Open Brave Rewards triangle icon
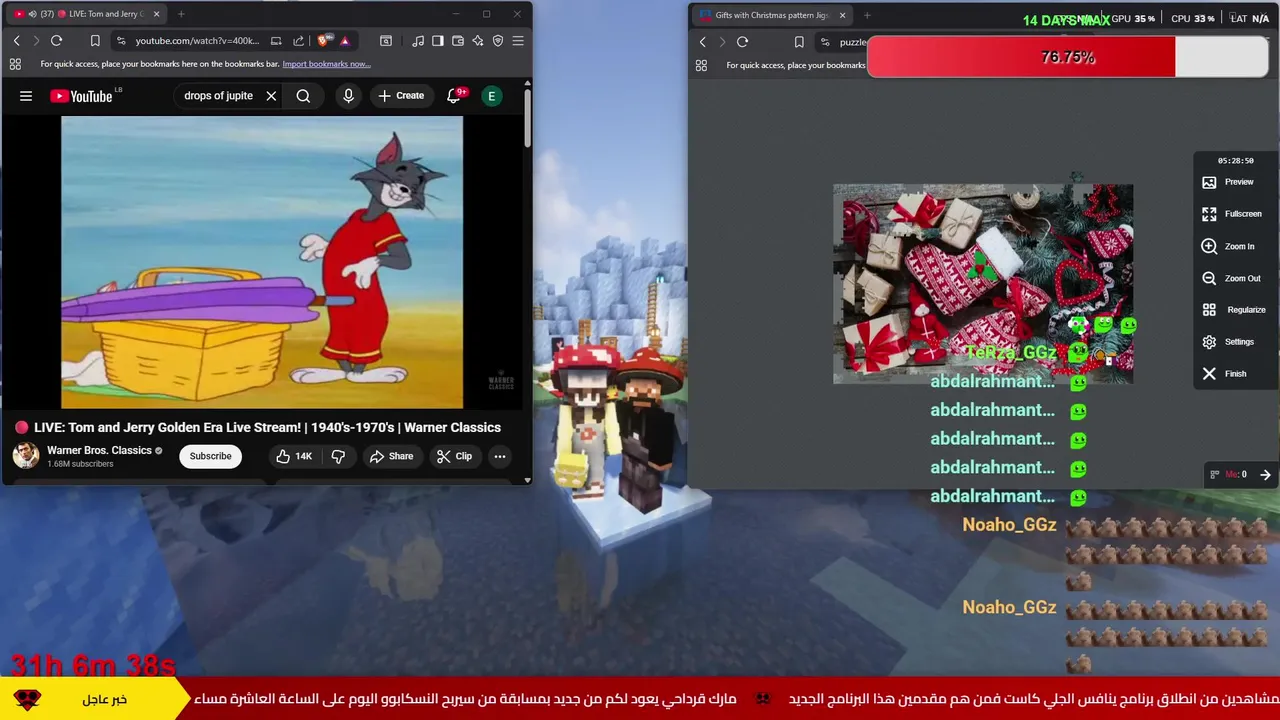1280x720 pixels. (344, 41)
